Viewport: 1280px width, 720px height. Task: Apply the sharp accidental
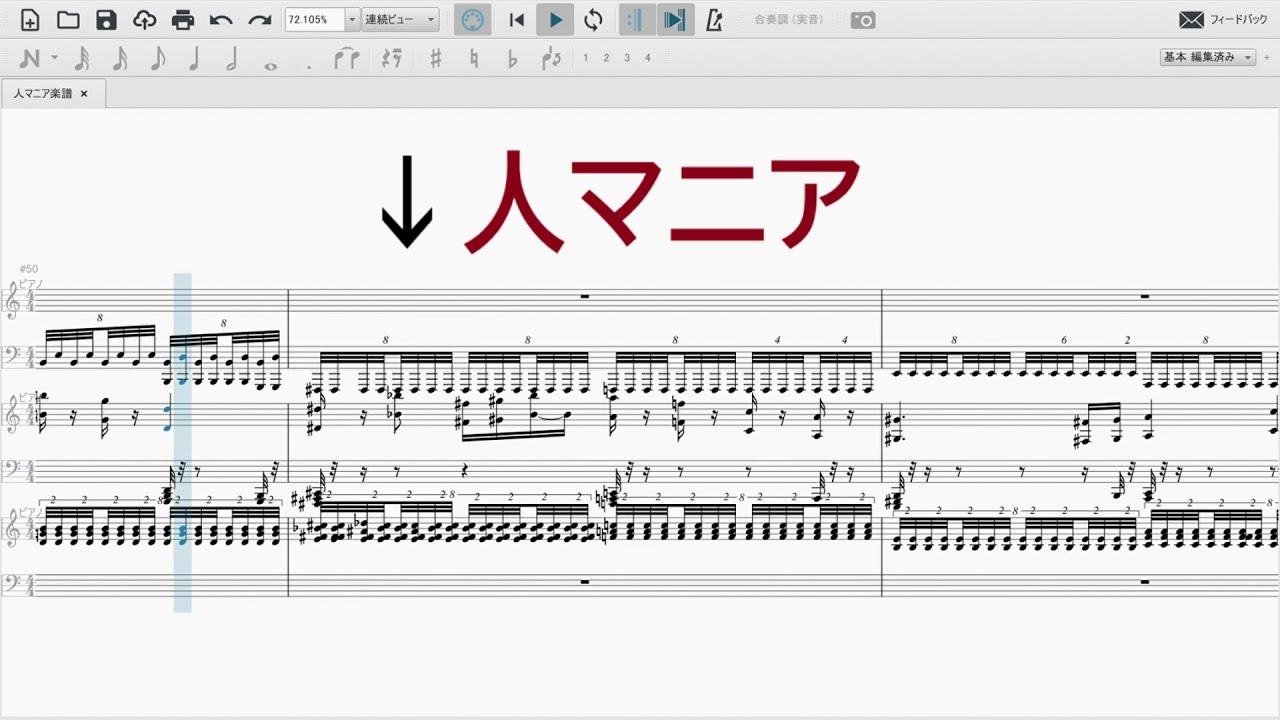click(x=435, y=59)
